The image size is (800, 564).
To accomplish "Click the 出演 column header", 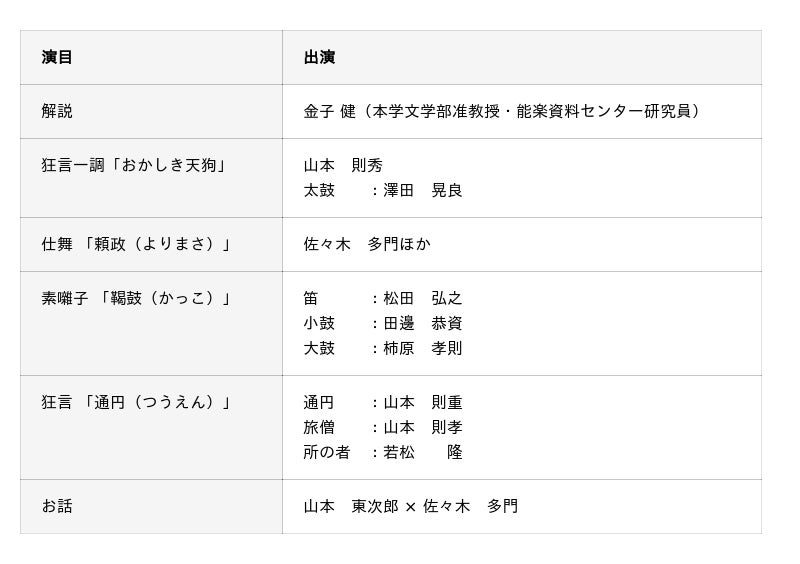I will coord(319,57).
